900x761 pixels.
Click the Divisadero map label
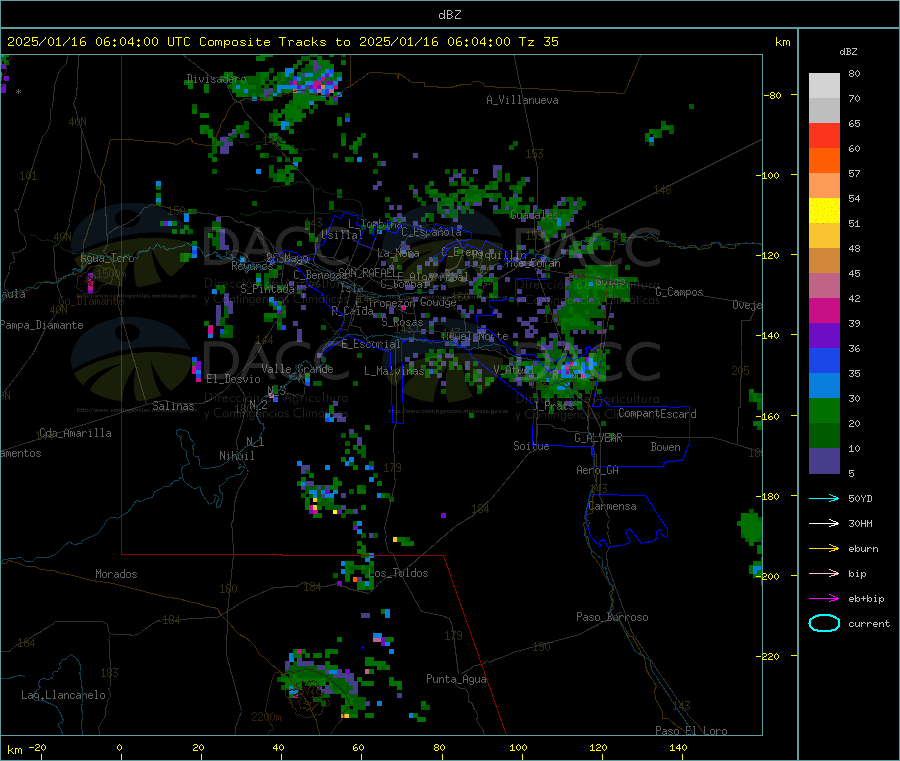[216, 79]
